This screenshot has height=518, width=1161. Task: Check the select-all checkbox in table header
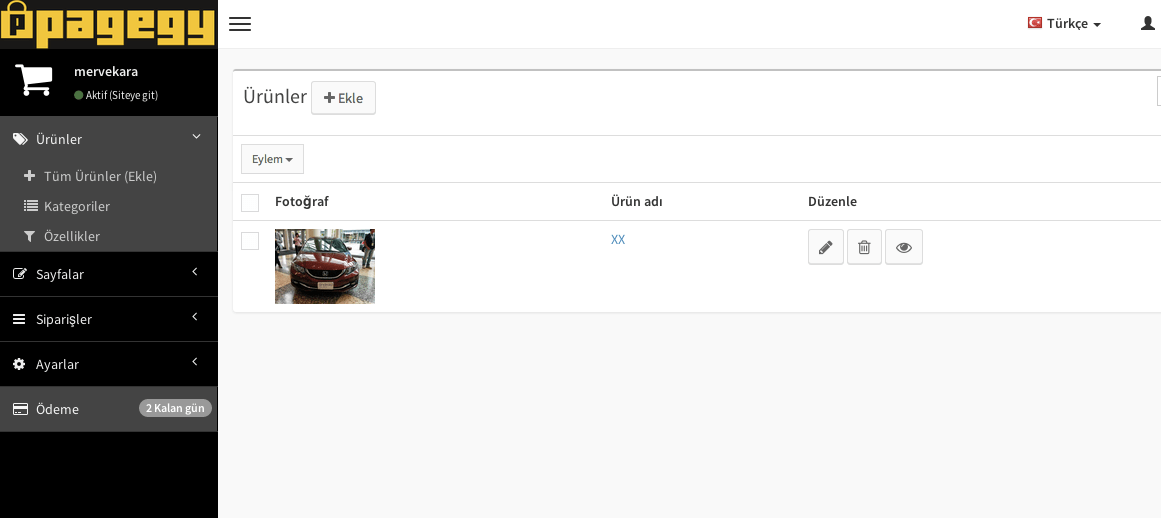[250, 203]
